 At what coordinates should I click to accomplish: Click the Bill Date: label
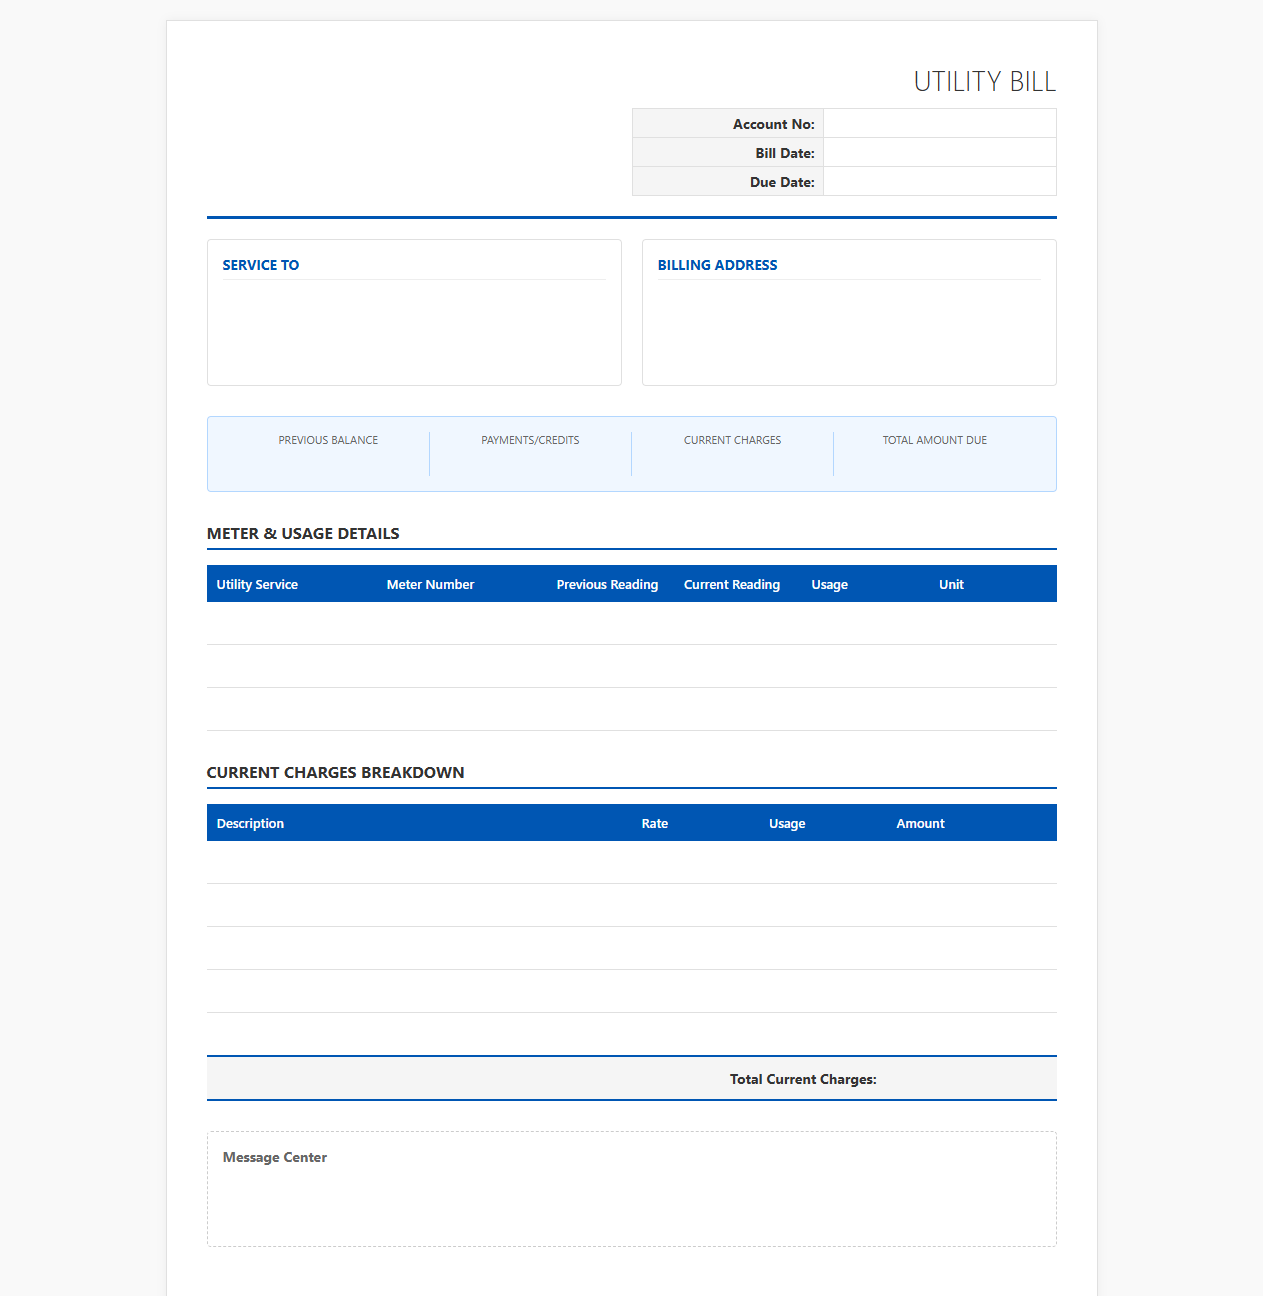785,153
